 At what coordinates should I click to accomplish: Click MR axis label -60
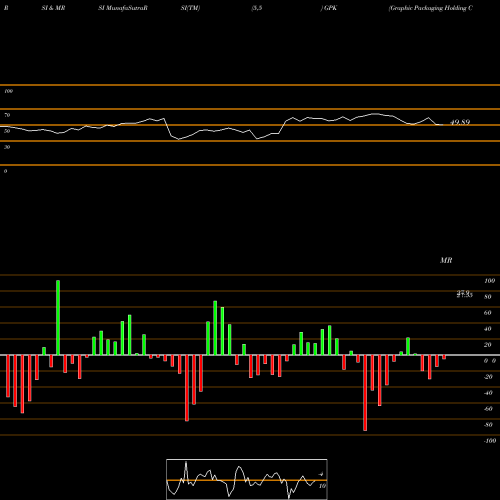(x=488, y=409)
